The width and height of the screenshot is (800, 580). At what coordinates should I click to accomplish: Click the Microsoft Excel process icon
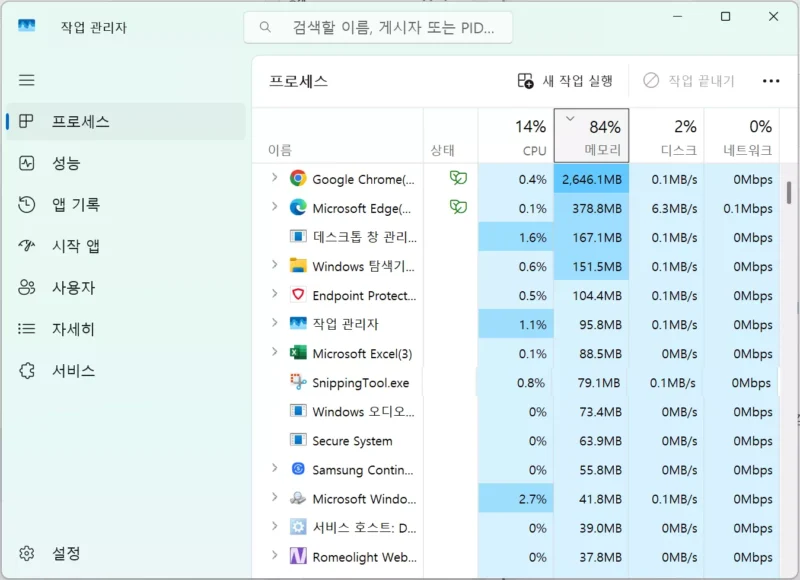298,353
